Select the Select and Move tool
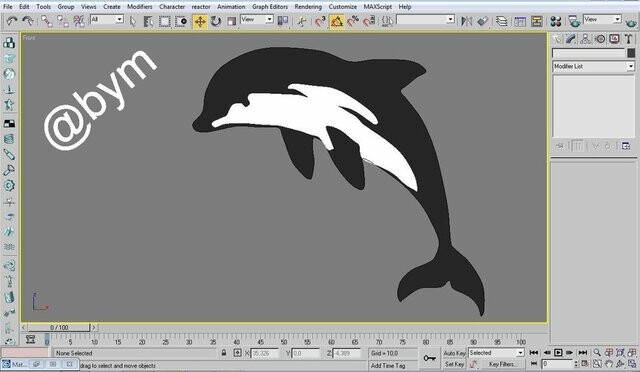Screen dimensions: 640x372 [x=200, y=21]
